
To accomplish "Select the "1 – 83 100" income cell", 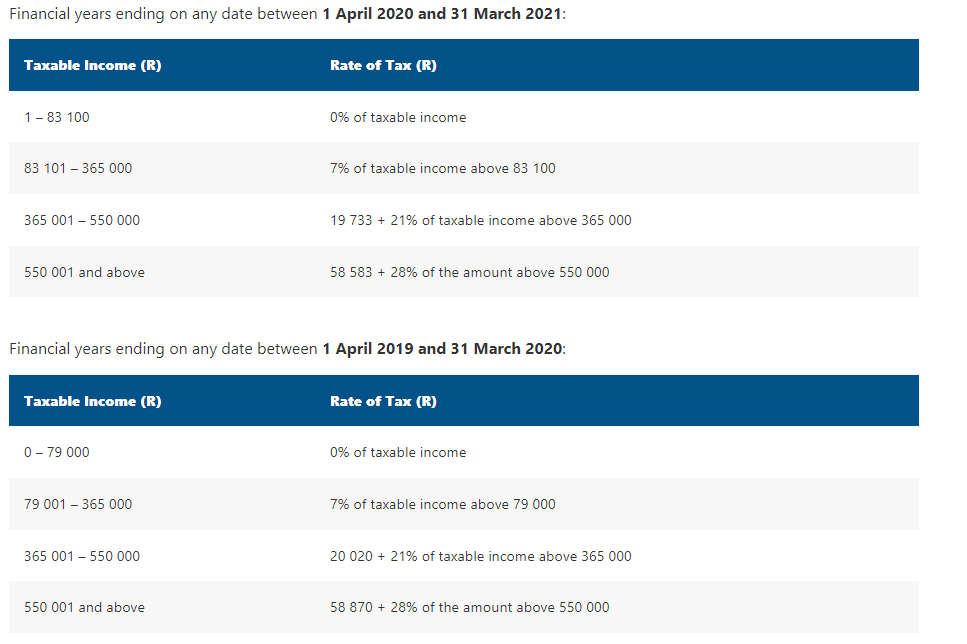I will tap(57, 117).
